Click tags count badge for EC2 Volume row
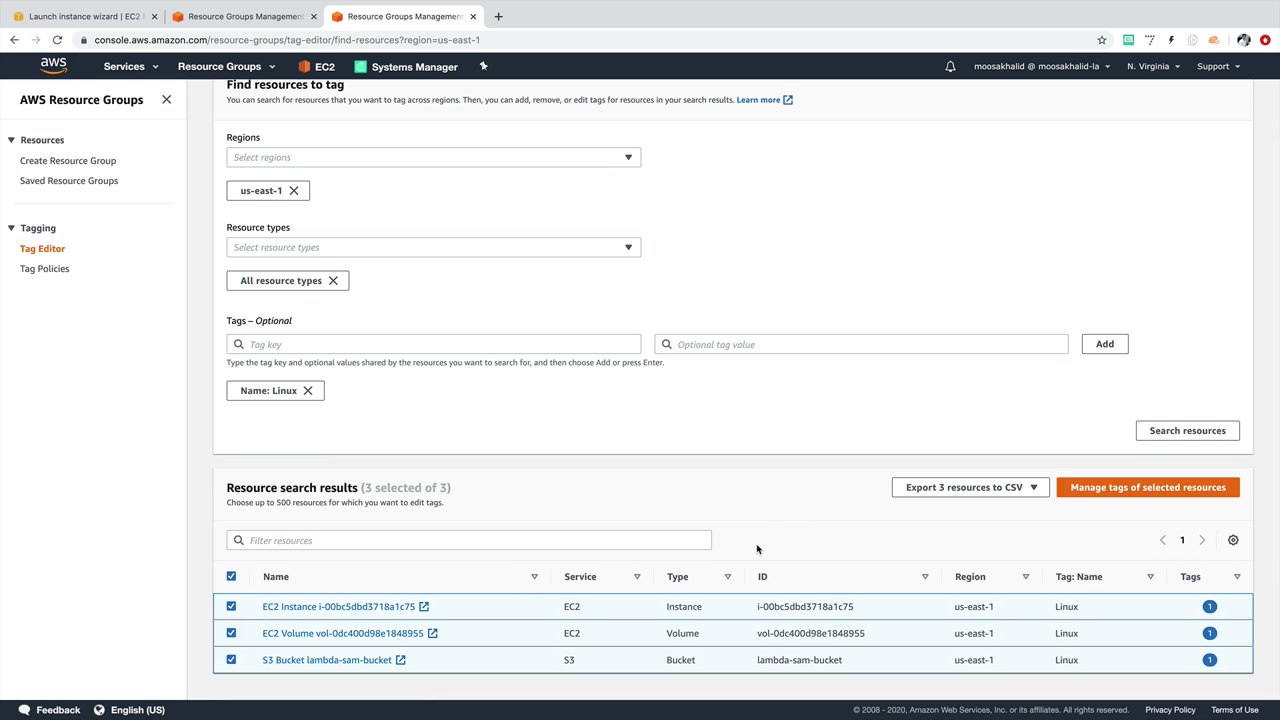 1209,633
